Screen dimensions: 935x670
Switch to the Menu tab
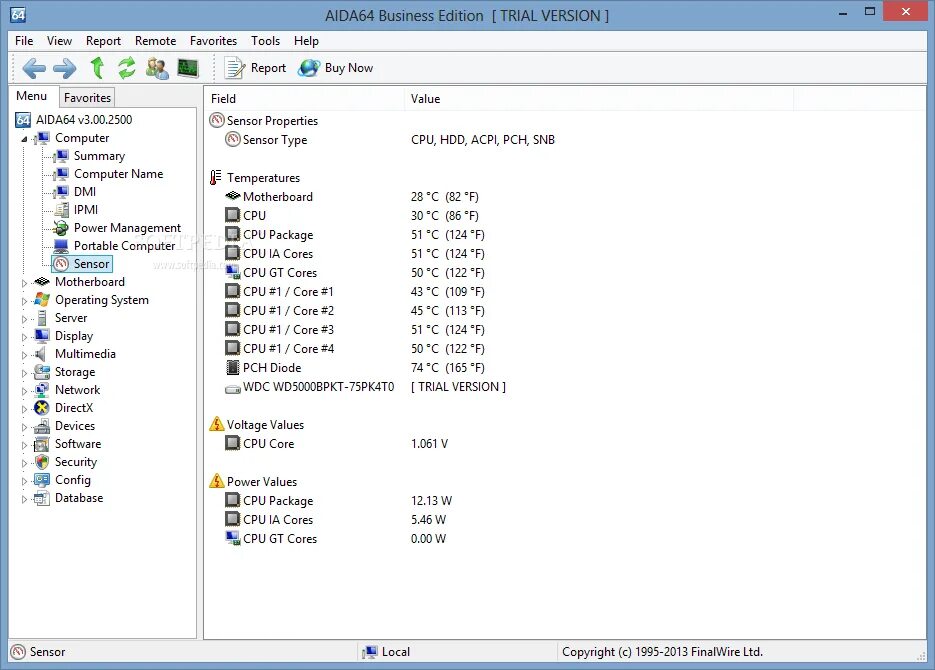[32, 96]
